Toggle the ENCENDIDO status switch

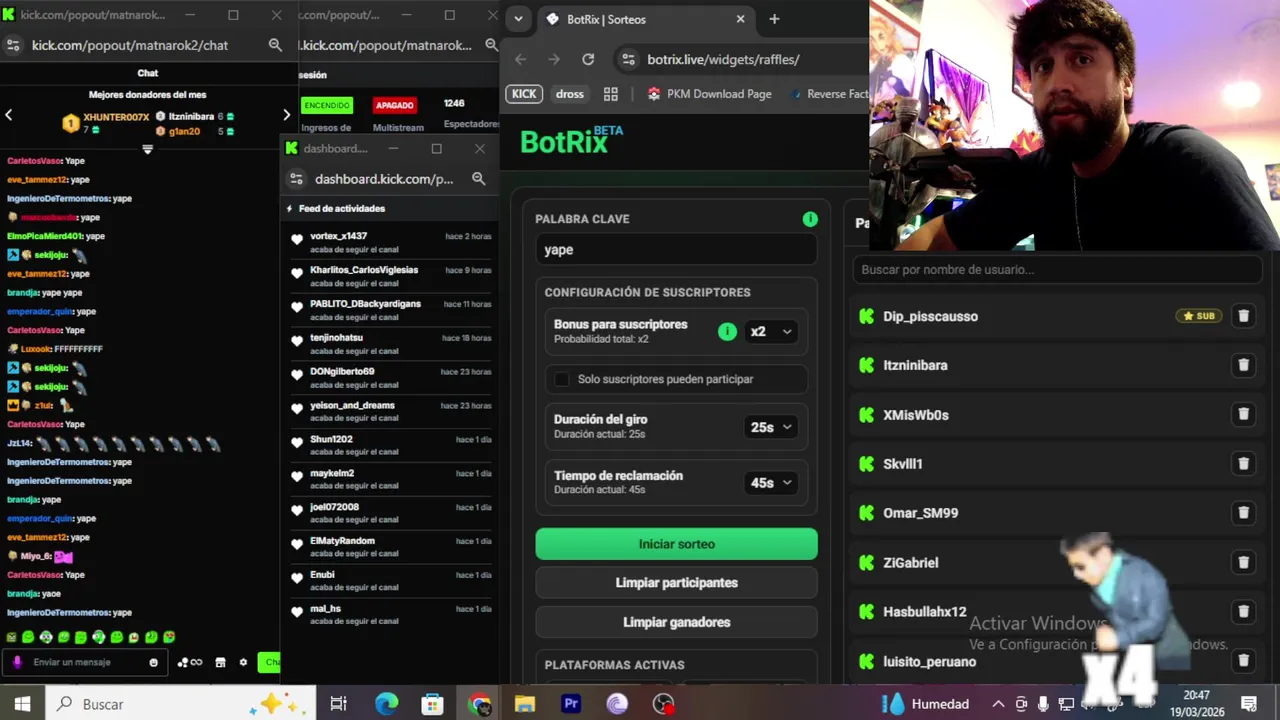pos(327,105)
